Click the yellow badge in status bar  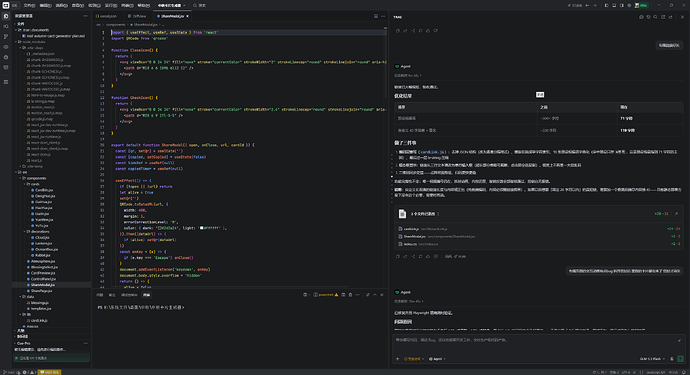pos(50,372)
